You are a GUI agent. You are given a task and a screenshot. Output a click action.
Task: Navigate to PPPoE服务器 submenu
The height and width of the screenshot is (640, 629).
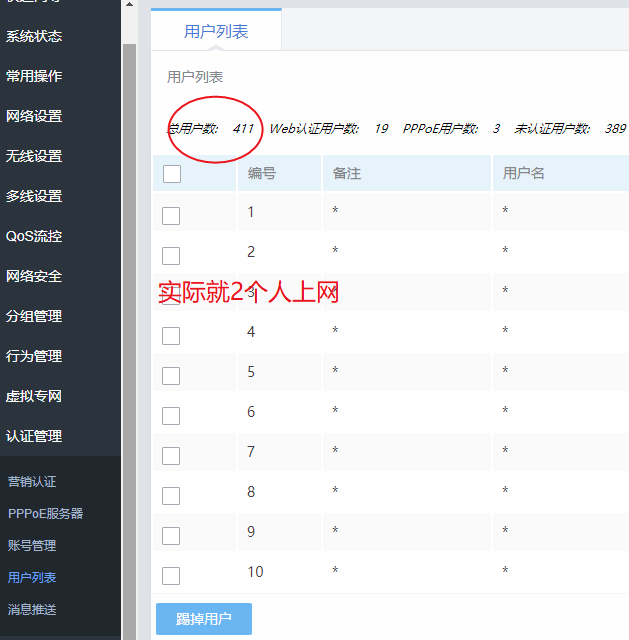(45, 514)
